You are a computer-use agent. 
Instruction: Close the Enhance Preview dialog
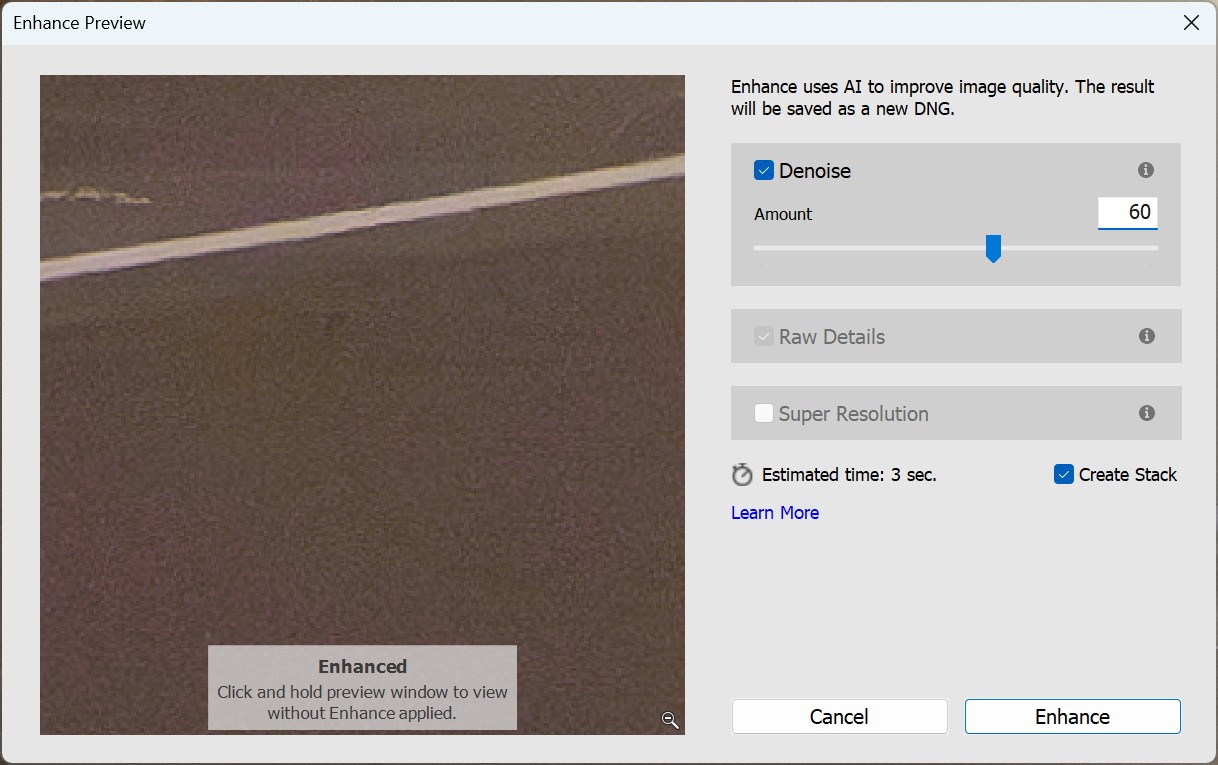click(1191, 23)
